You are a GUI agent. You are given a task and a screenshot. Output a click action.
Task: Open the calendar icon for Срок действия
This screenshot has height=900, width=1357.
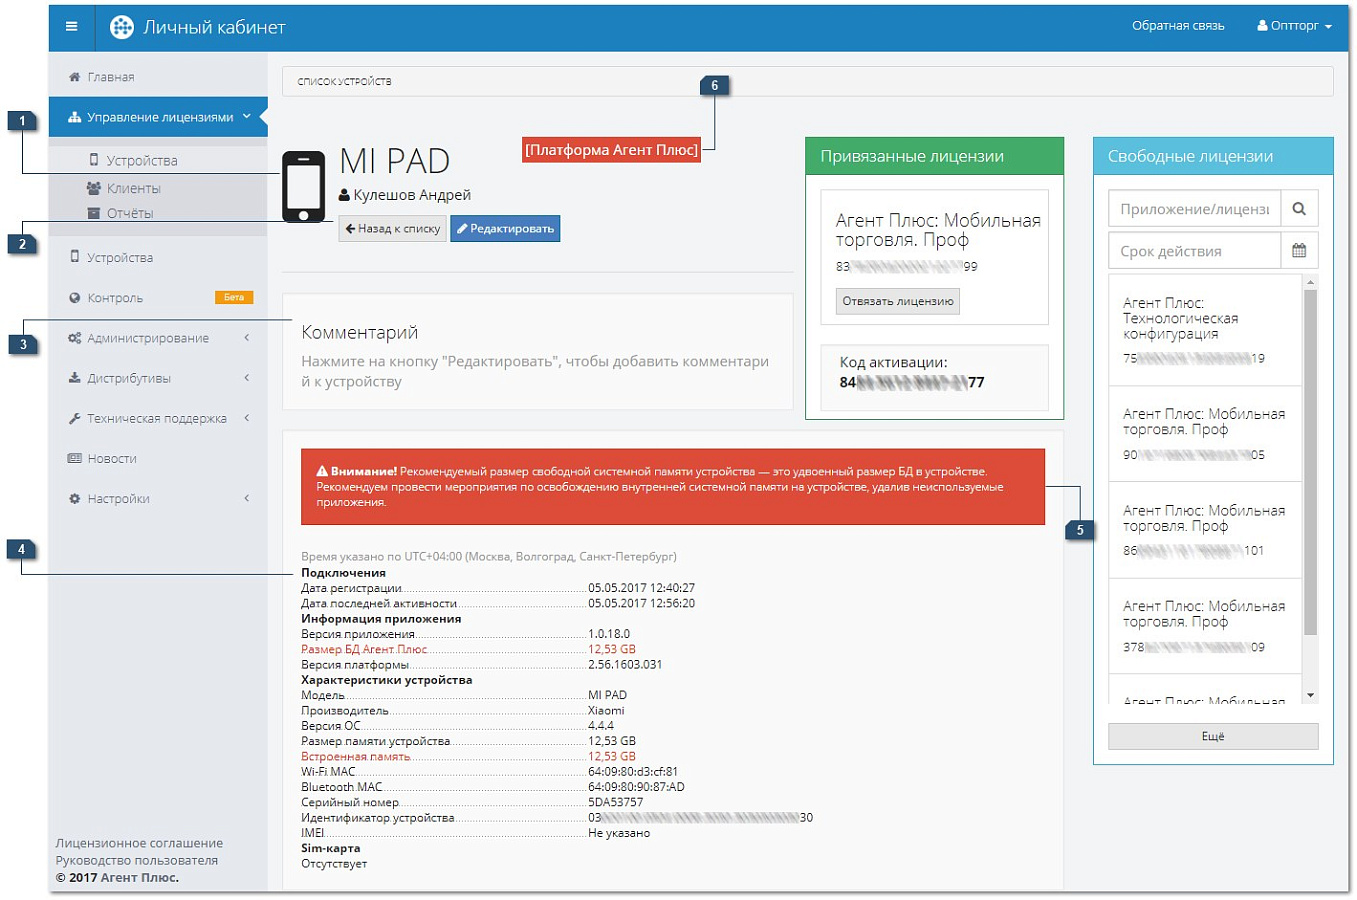coord(1299,251)
